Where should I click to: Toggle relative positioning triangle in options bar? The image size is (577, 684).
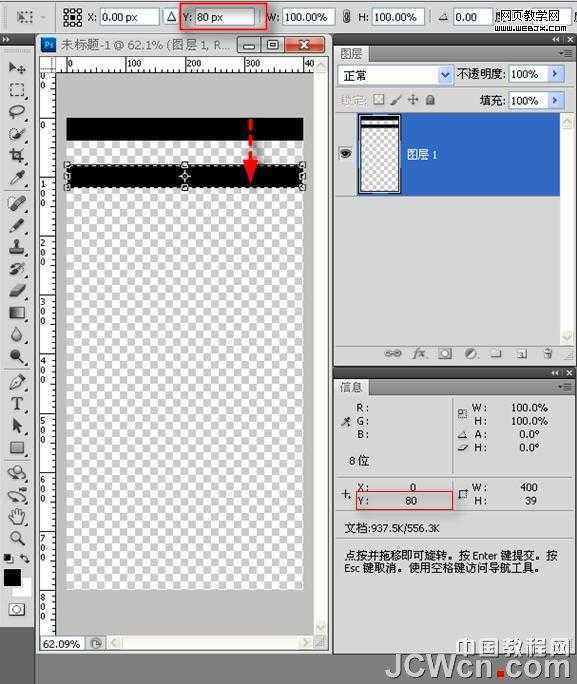tap(171, 17)
